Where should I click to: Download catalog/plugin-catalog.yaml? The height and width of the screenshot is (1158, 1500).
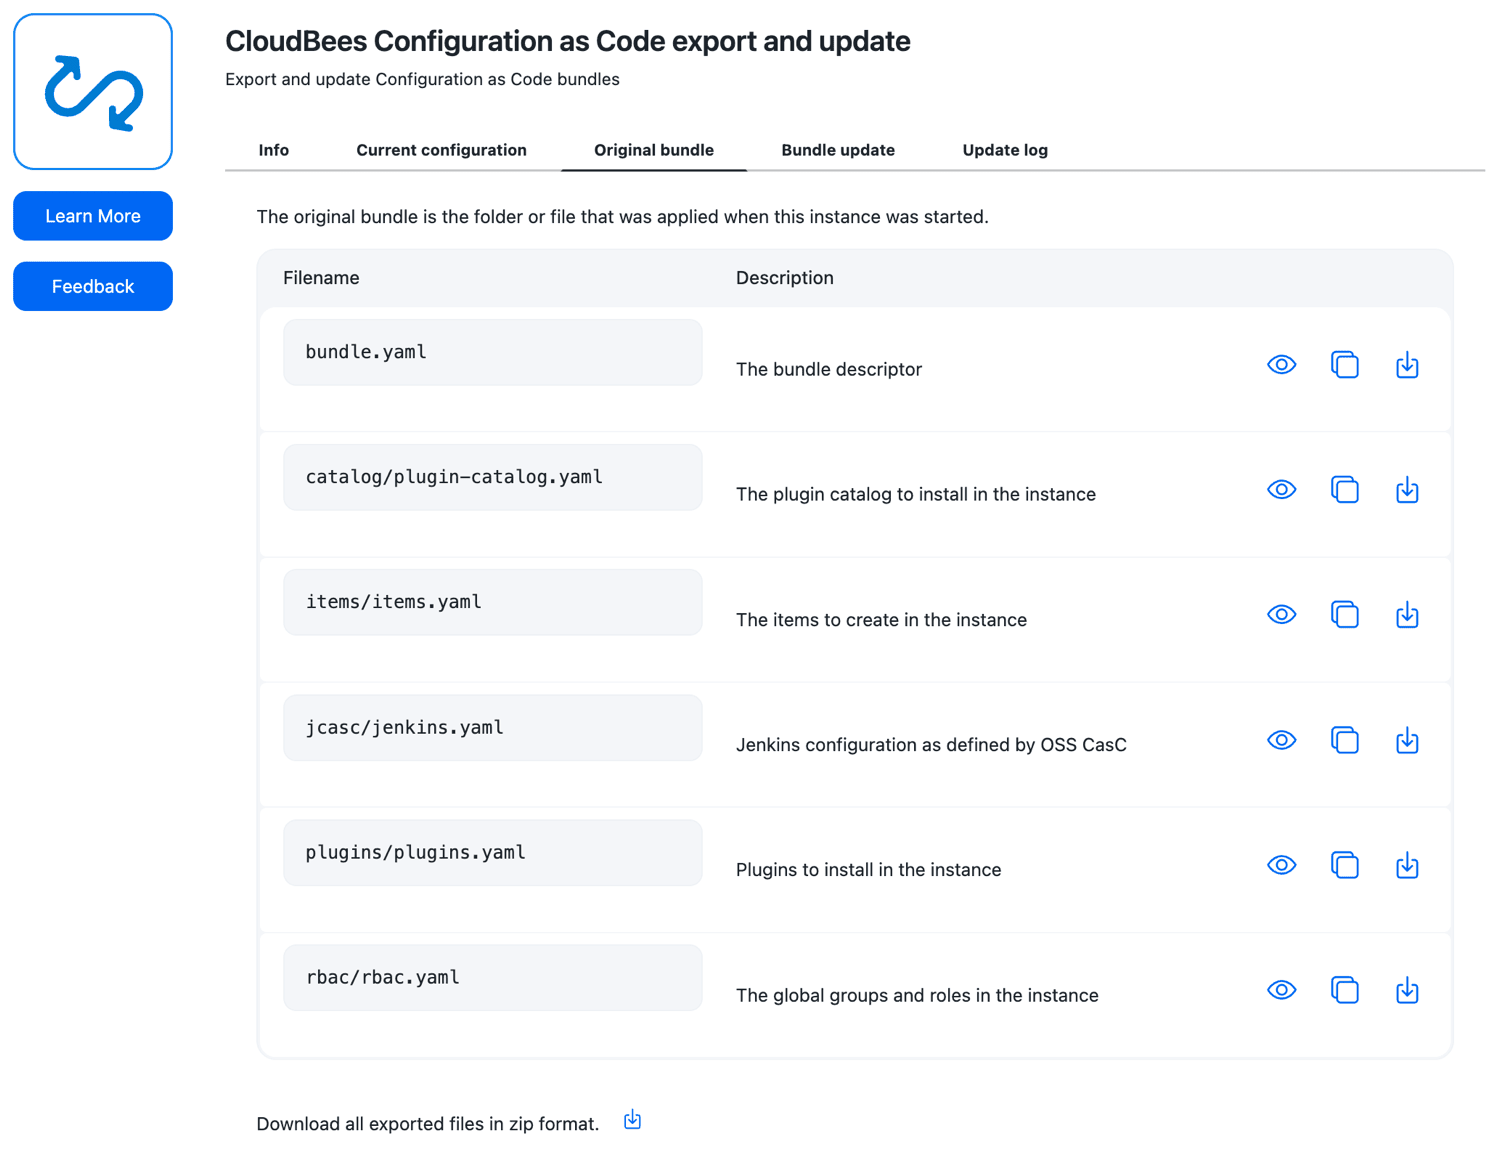[1407, 490]
